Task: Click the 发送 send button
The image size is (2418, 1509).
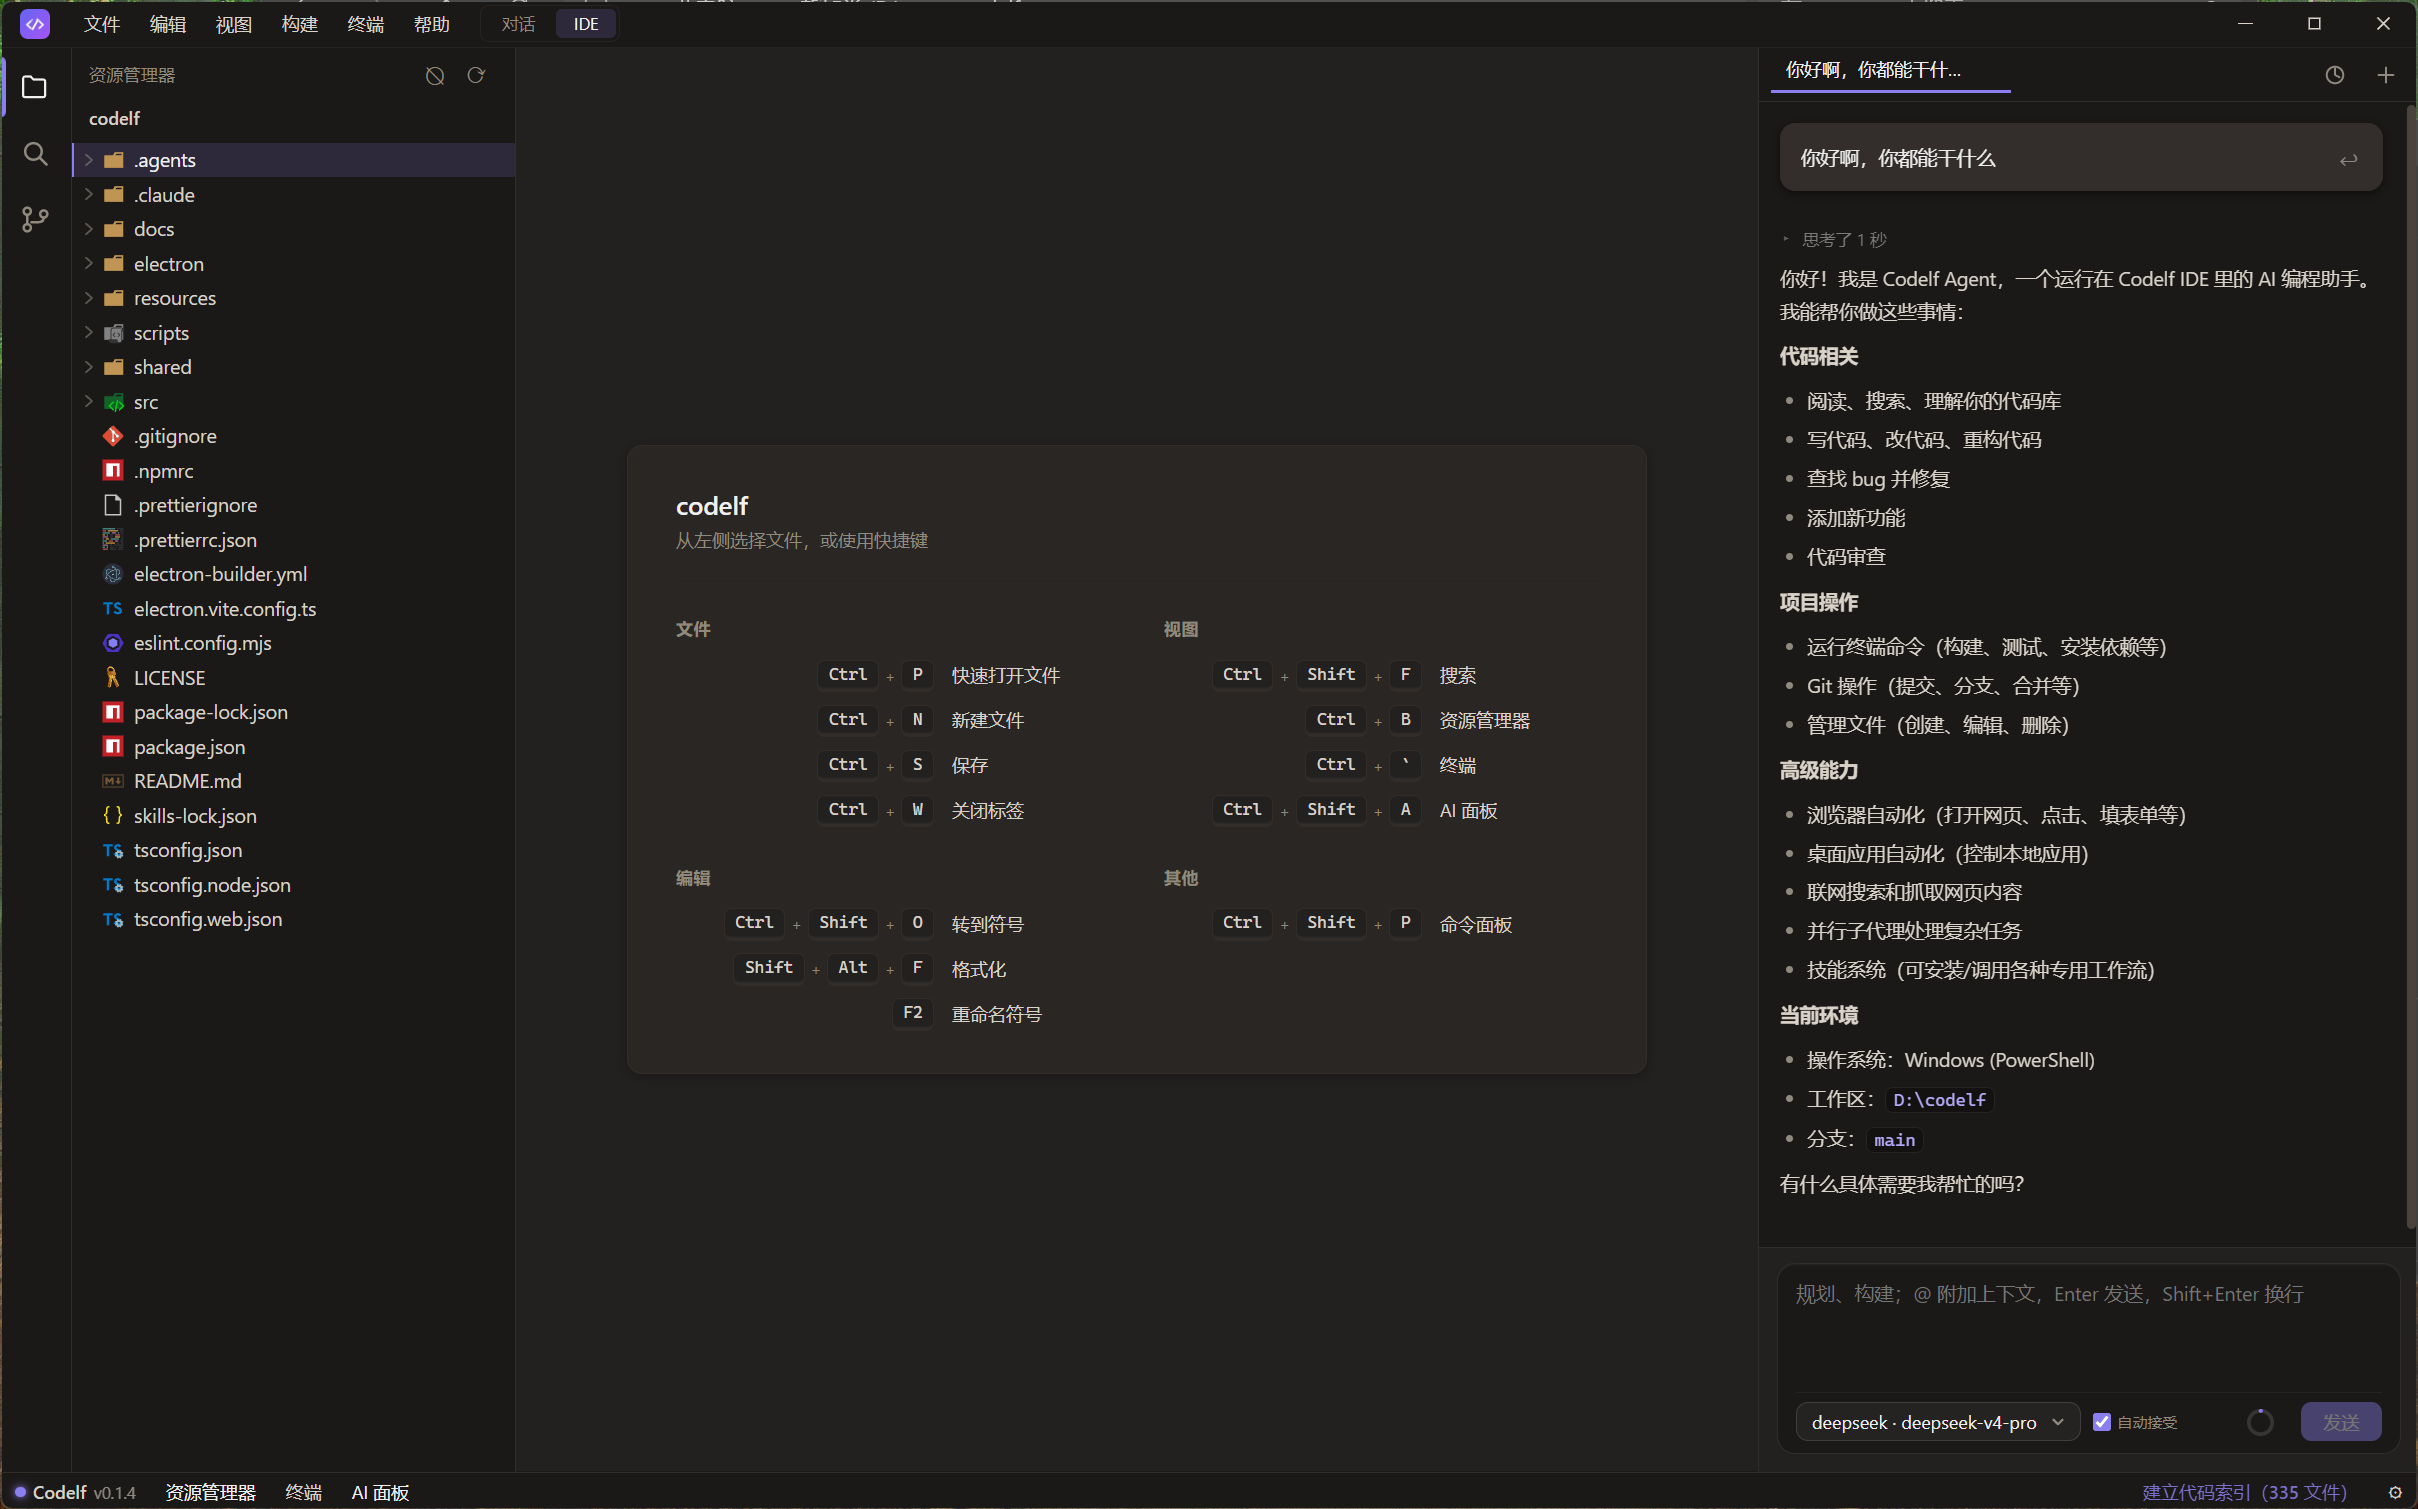Action: (2341, 1422)
